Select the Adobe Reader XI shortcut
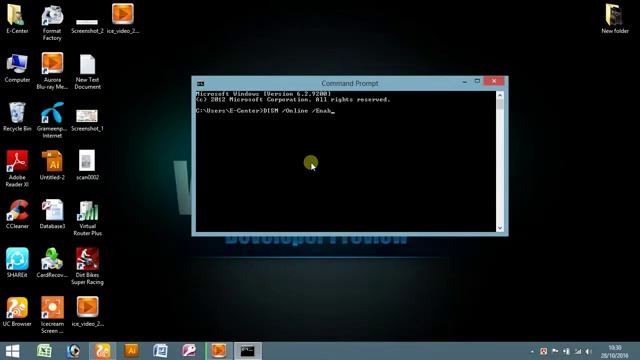Image resolution: width=640 pixels, height=360 pixels. [x=17, y=169]
